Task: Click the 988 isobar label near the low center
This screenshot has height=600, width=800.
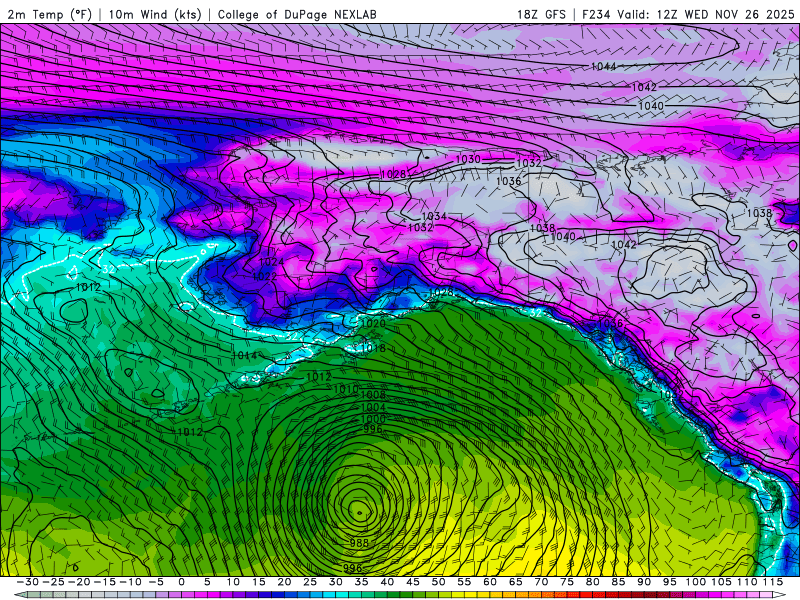Action: pos(359,543)
